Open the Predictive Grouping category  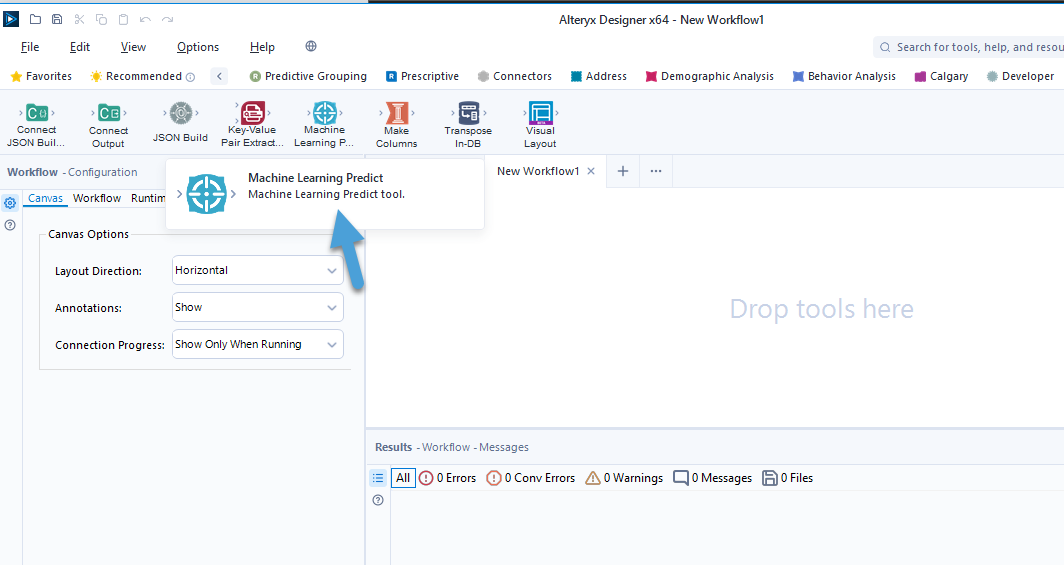[308, 76]
